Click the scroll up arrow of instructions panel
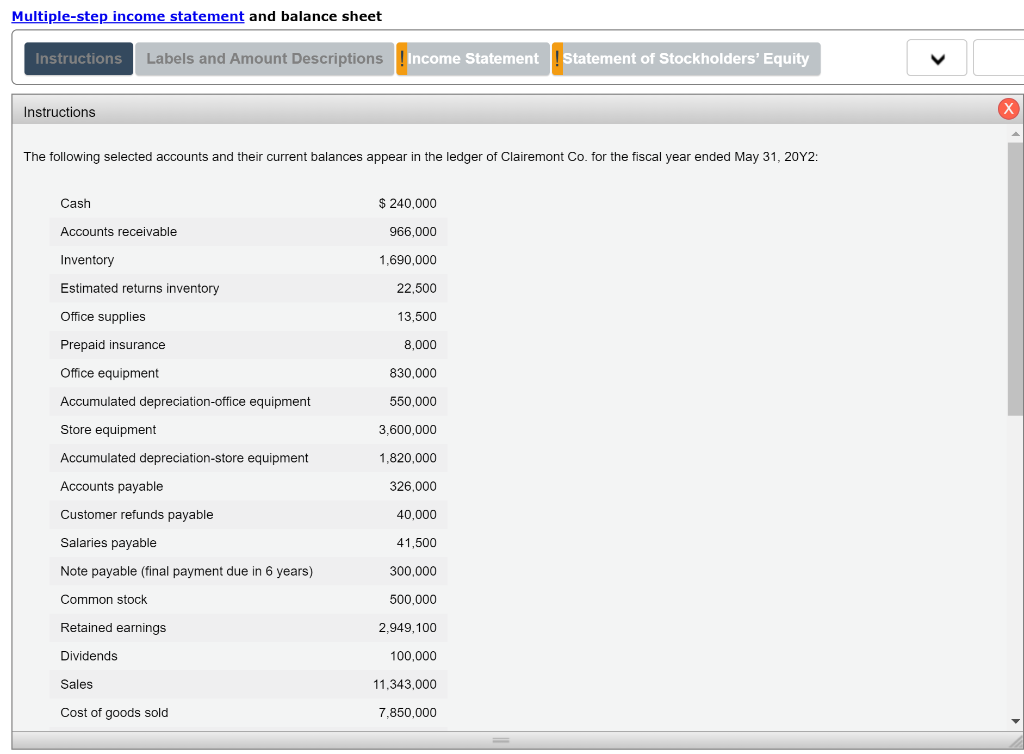Viewport: 1024px width, 754px height. pyautogui.click(x=1015, y=134)
